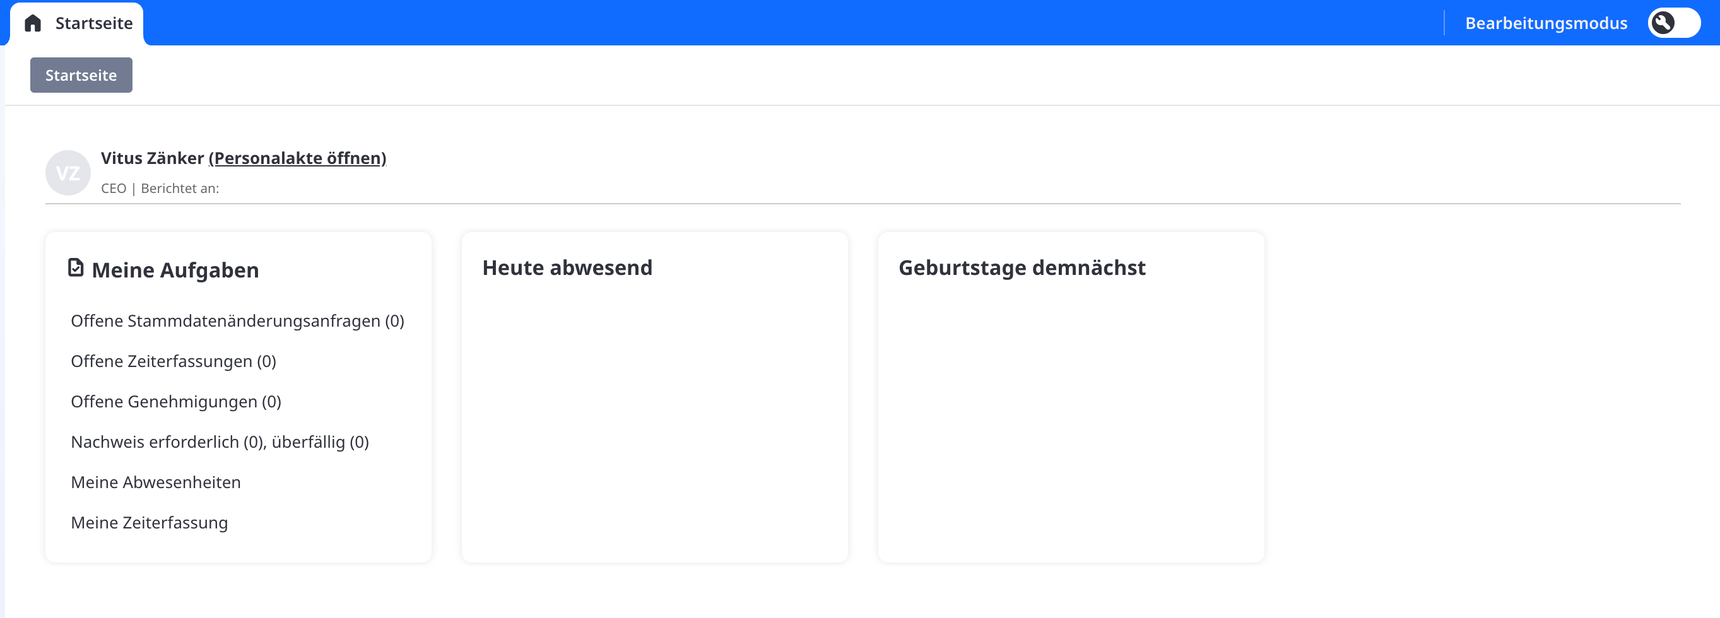Click the Meine Aufgaben heading

point(175,270)
